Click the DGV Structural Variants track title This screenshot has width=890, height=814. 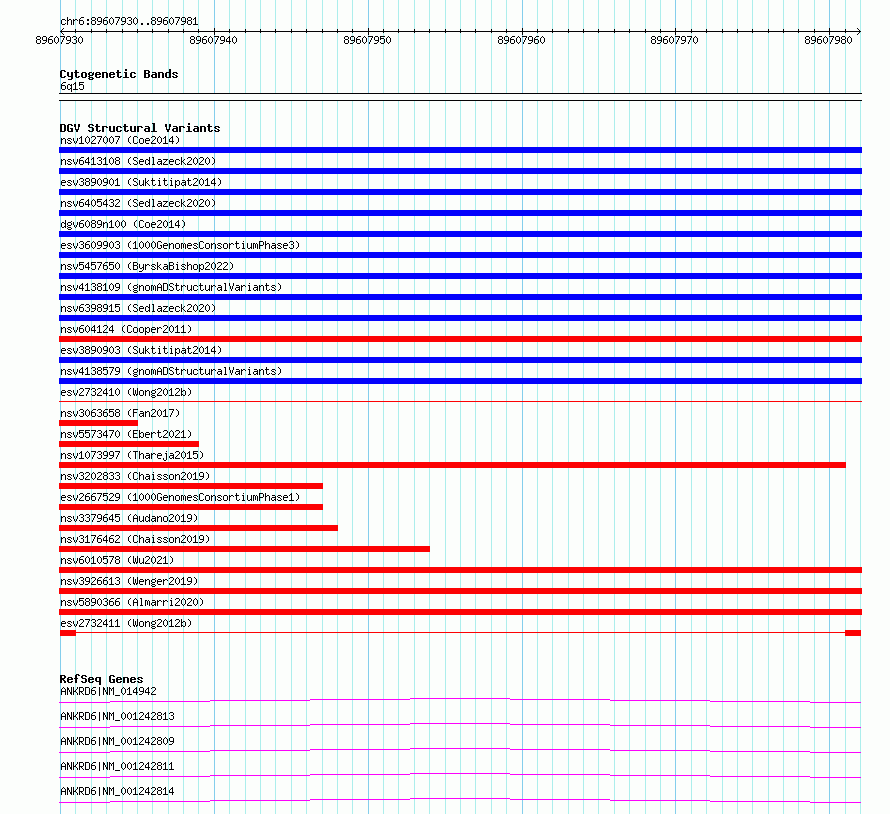click(140, 128)
